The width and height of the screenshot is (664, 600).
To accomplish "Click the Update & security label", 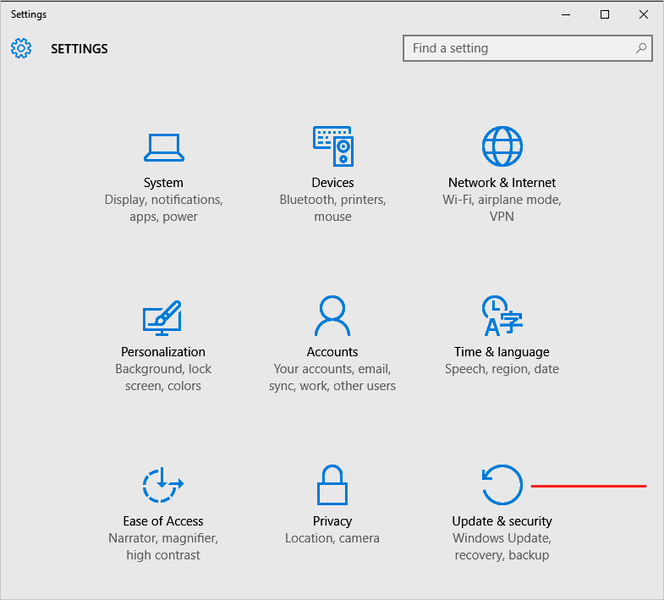I will pos(502,521).
